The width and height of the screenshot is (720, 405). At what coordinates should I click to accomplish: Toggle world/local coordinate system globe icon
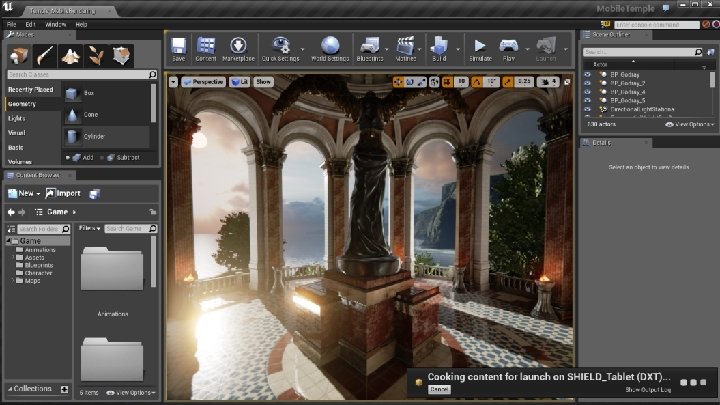click(434, 82)
